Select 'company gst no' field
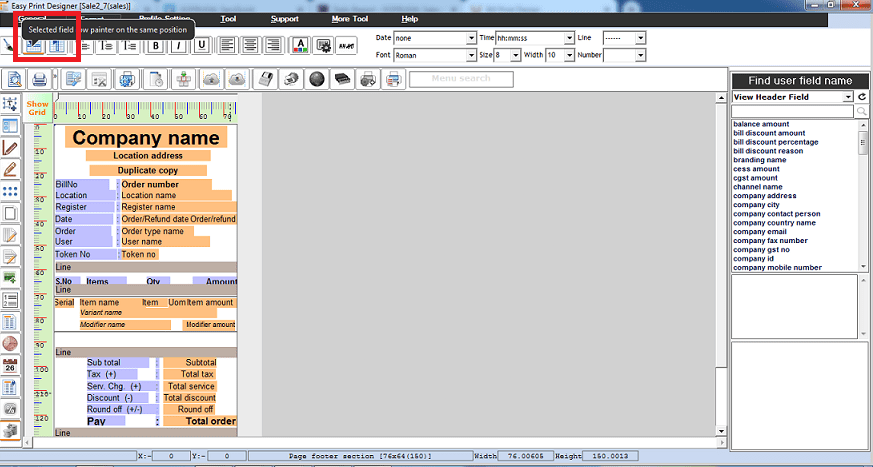Image resolution: width=873 pixels, height=467 pixels. [761, 249]
